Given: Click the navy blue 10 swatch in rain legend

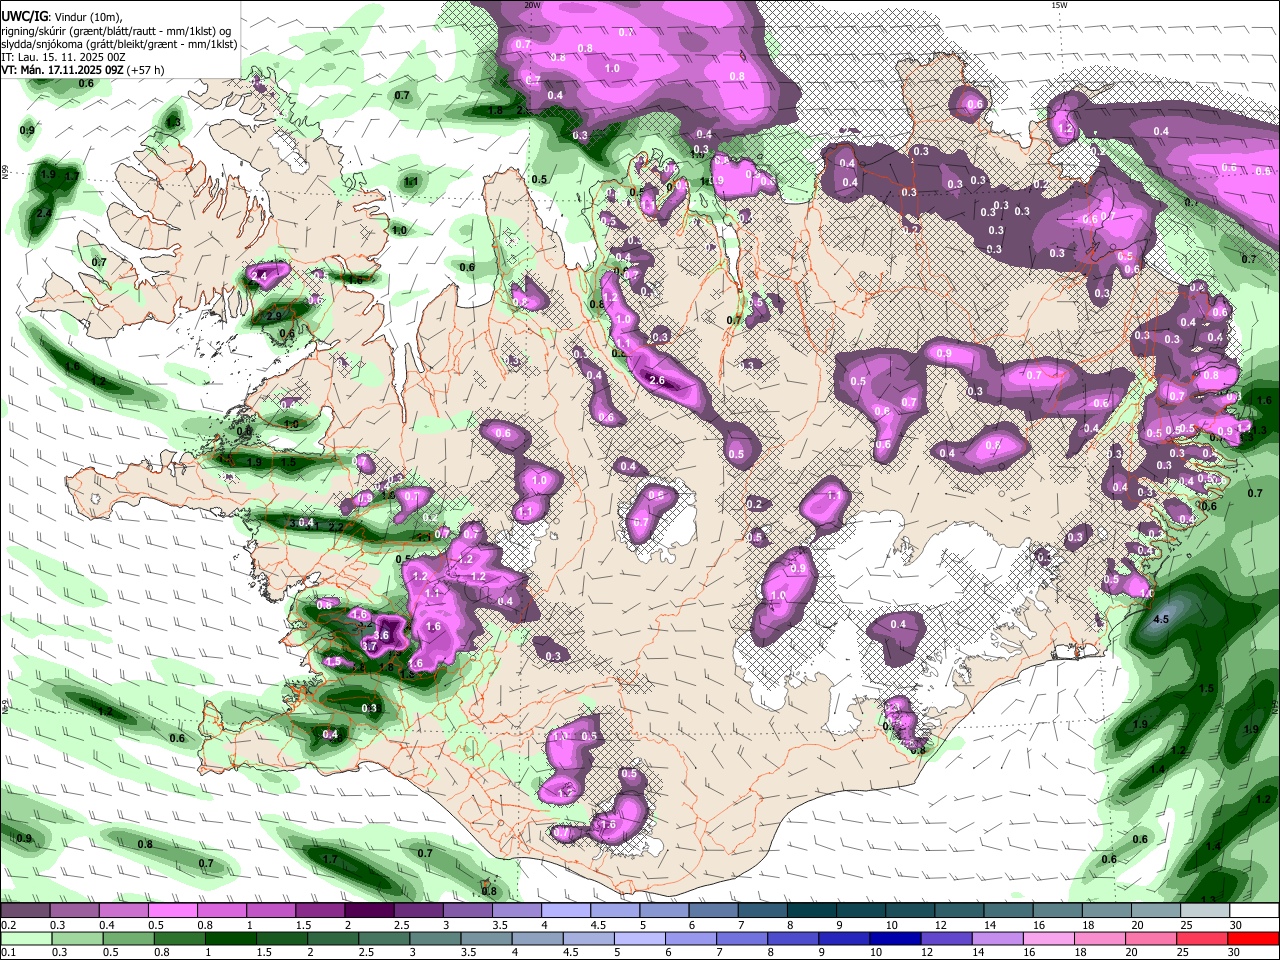Looking at the screenshot, I should 896,938.
